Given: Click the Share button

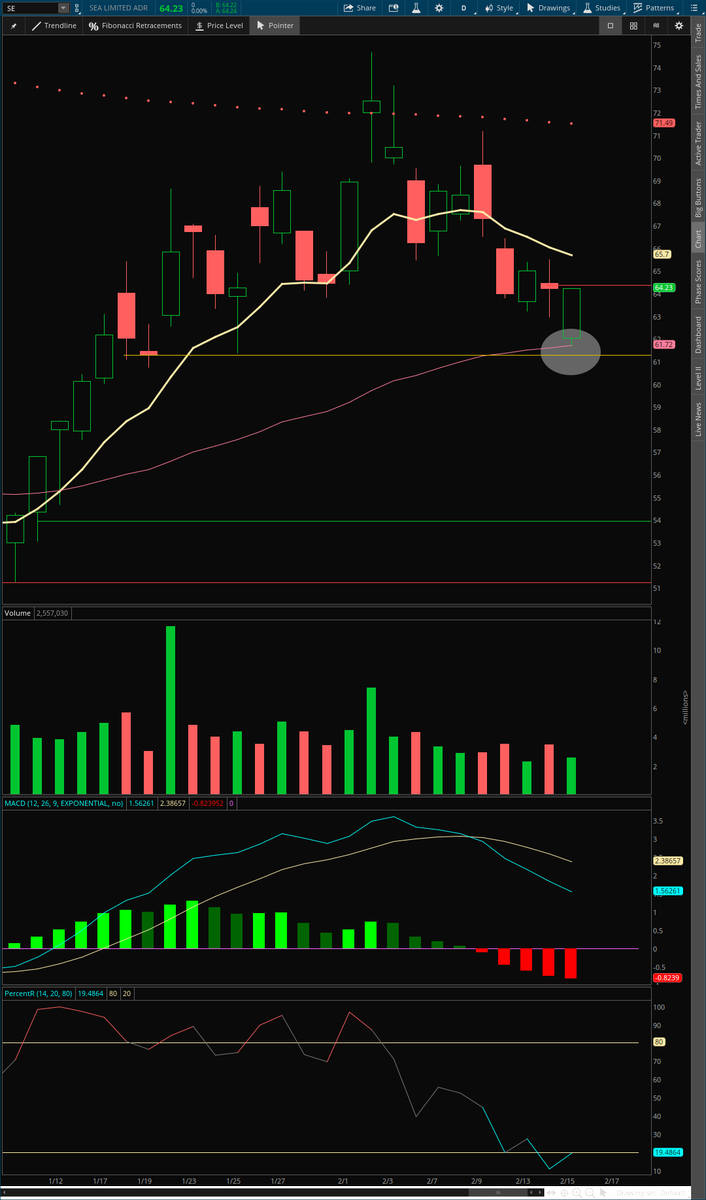Looking at the screenshot, I should 360,7.
